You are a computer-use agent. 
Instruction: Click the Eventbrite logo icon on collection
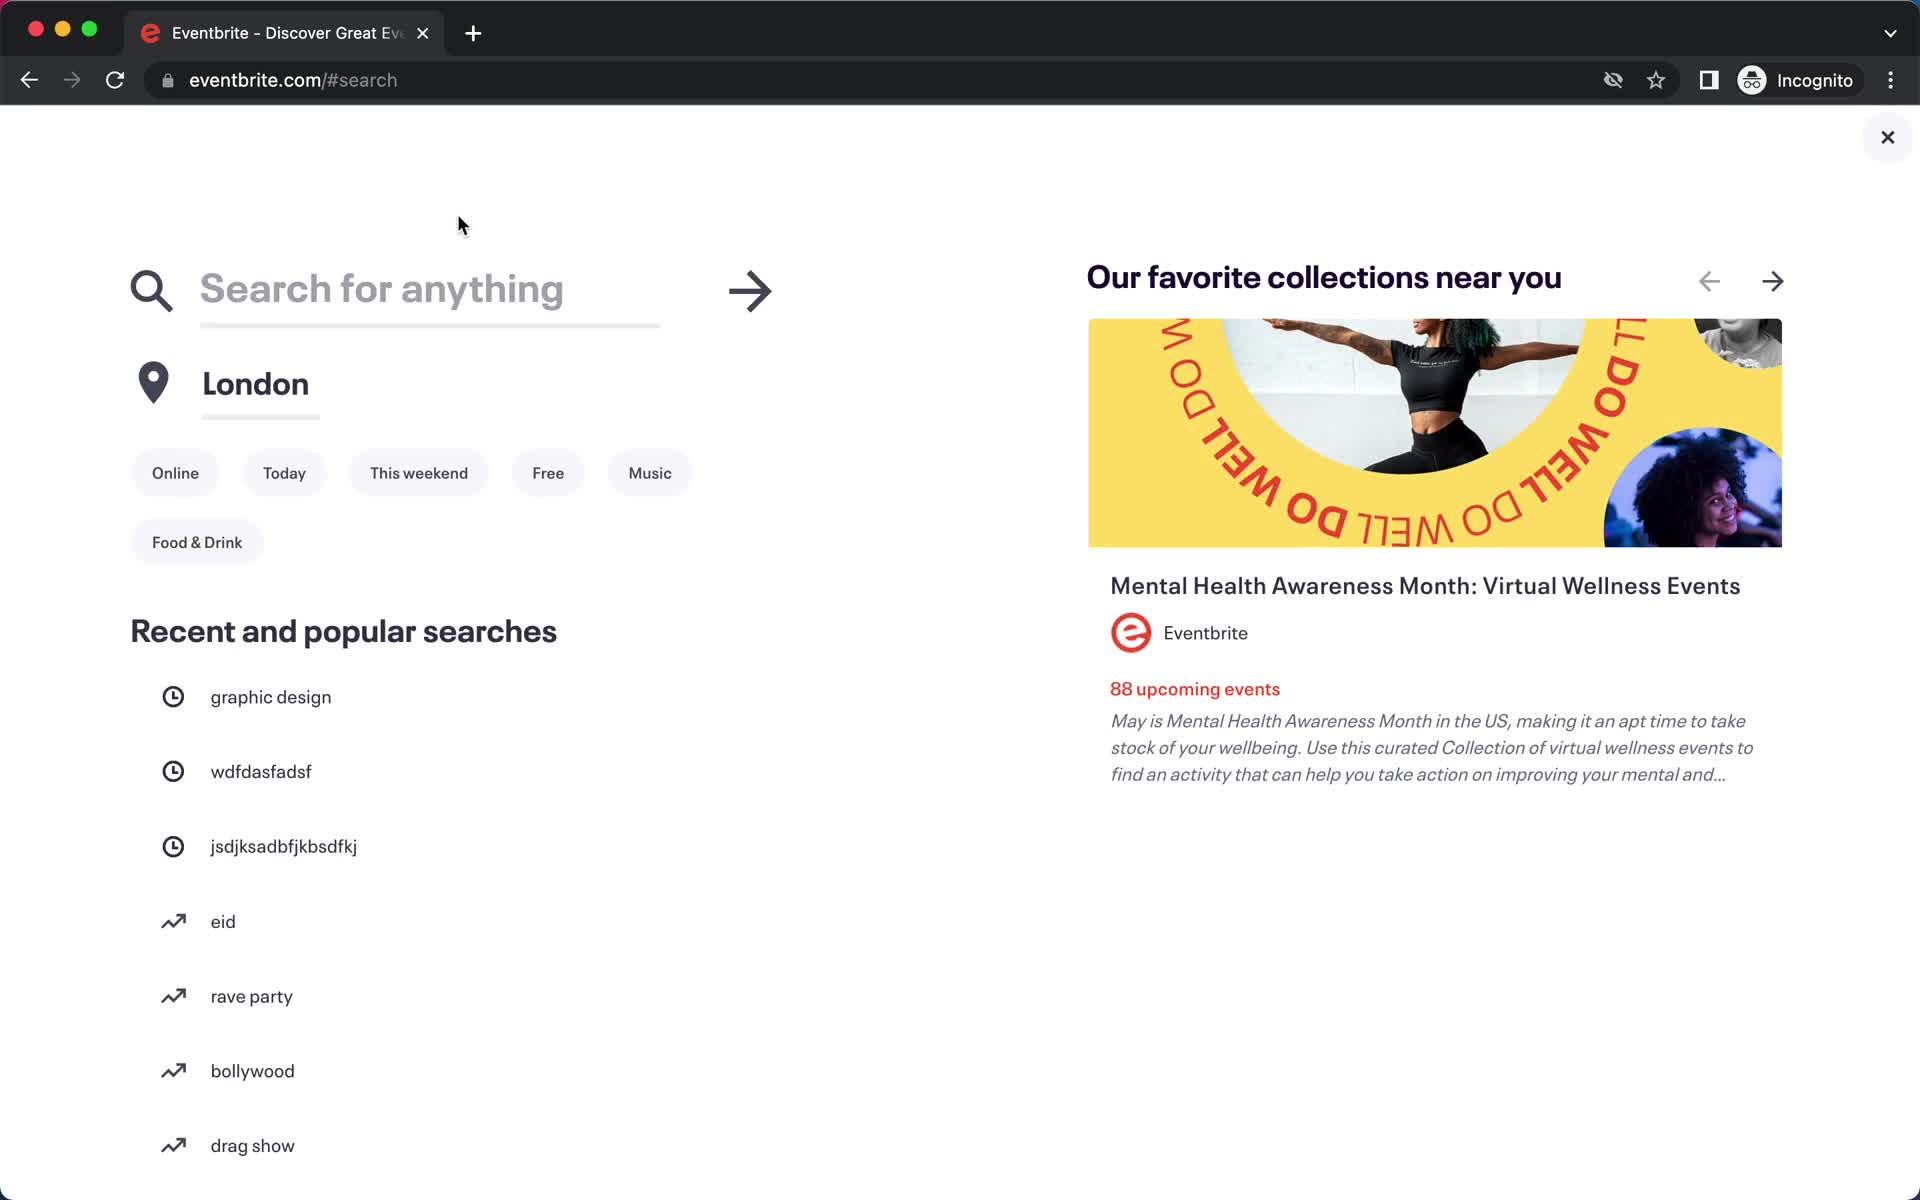1131,633
